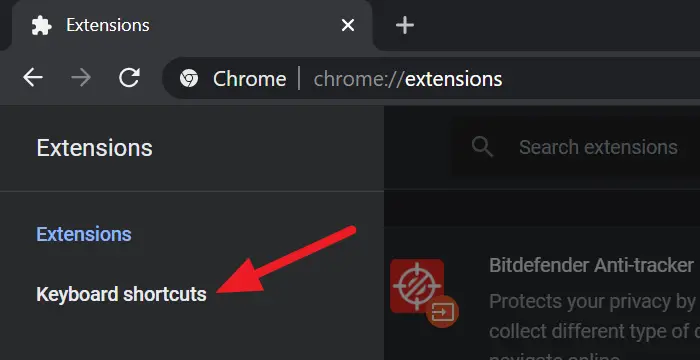700x360 pixels.
Task: Open a new tab with the plus button
Action: tap(405, 25)
